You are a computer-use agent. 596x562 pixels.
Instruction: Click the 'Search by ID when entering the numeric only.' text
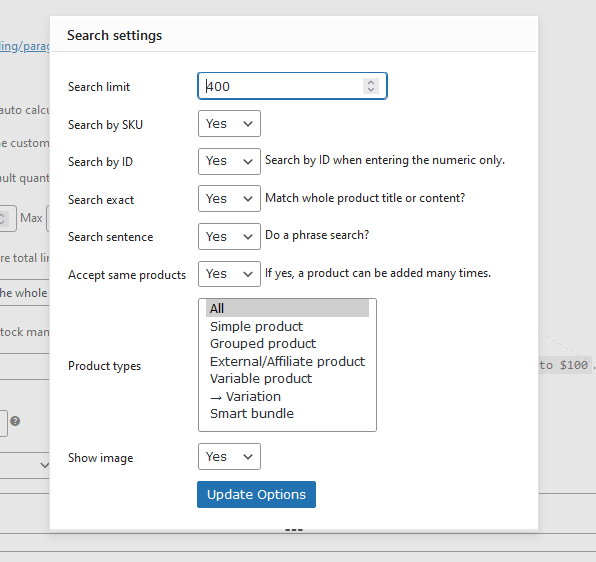coord(385,160)
